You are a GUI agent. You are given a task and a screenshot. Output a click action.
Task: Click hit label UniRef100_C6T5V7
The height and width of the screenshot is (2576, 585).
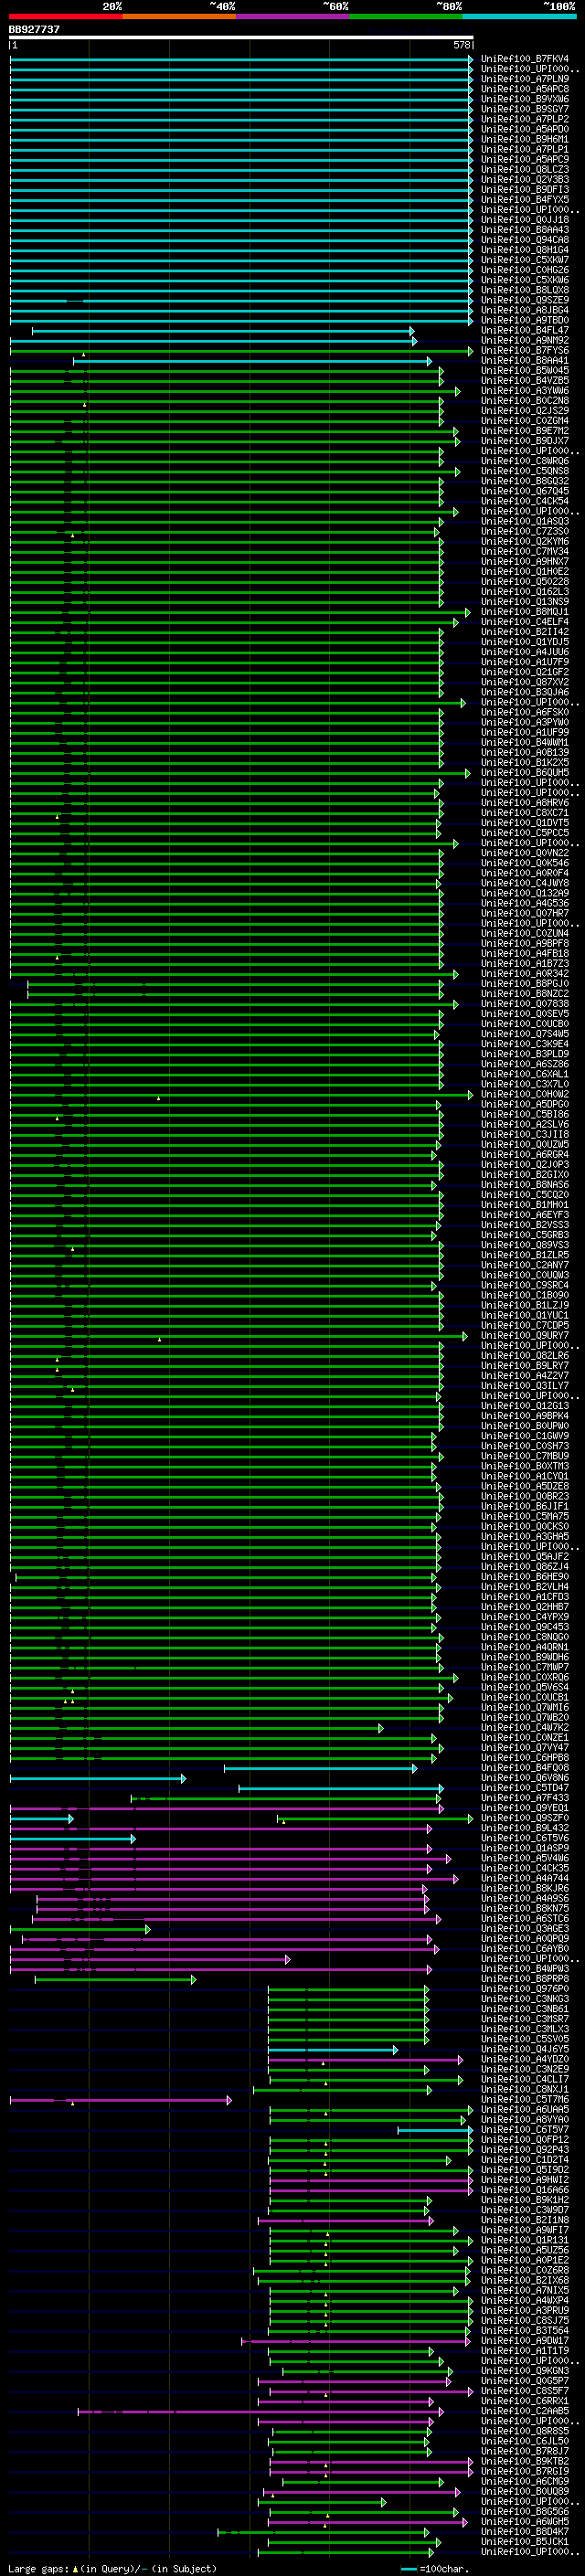525,2129
